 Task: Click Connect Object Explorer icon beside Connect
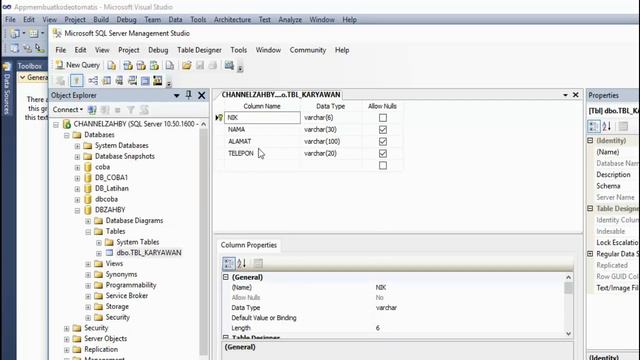pyautogui.click(x=92, y=110)
